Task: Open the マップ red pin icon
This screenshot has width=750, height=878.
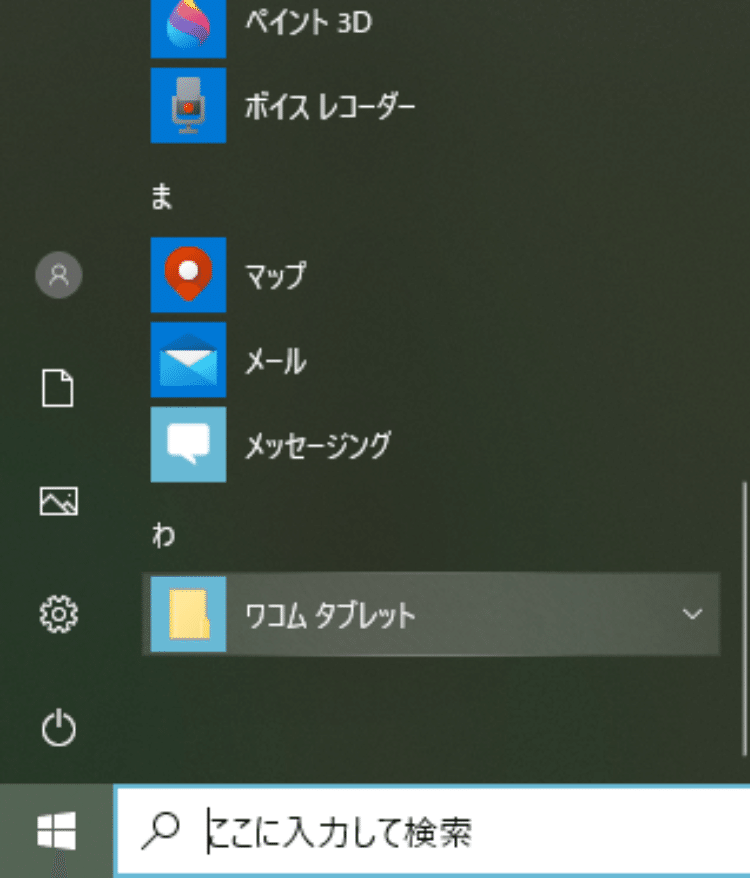Action: pyautogui.click(x=188, y=275)
